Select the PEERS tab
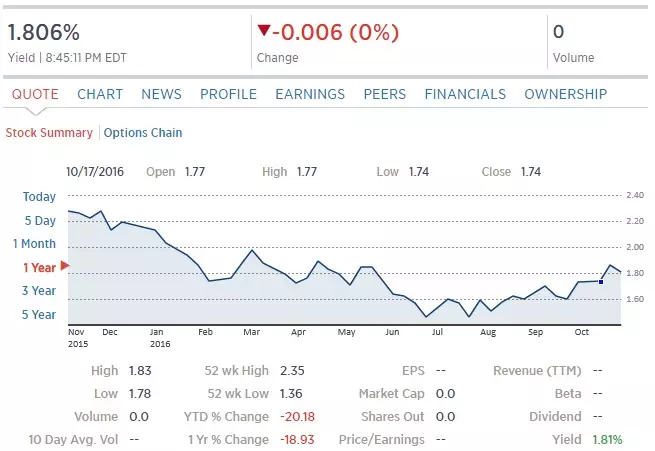 (x=385, y=94)
